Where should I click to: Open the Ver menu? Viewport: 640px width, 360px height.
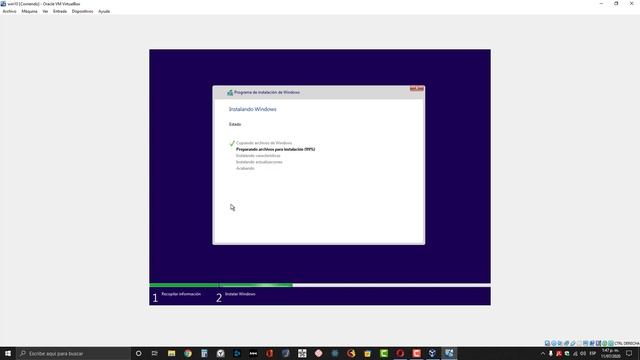(x=45, y=11)
